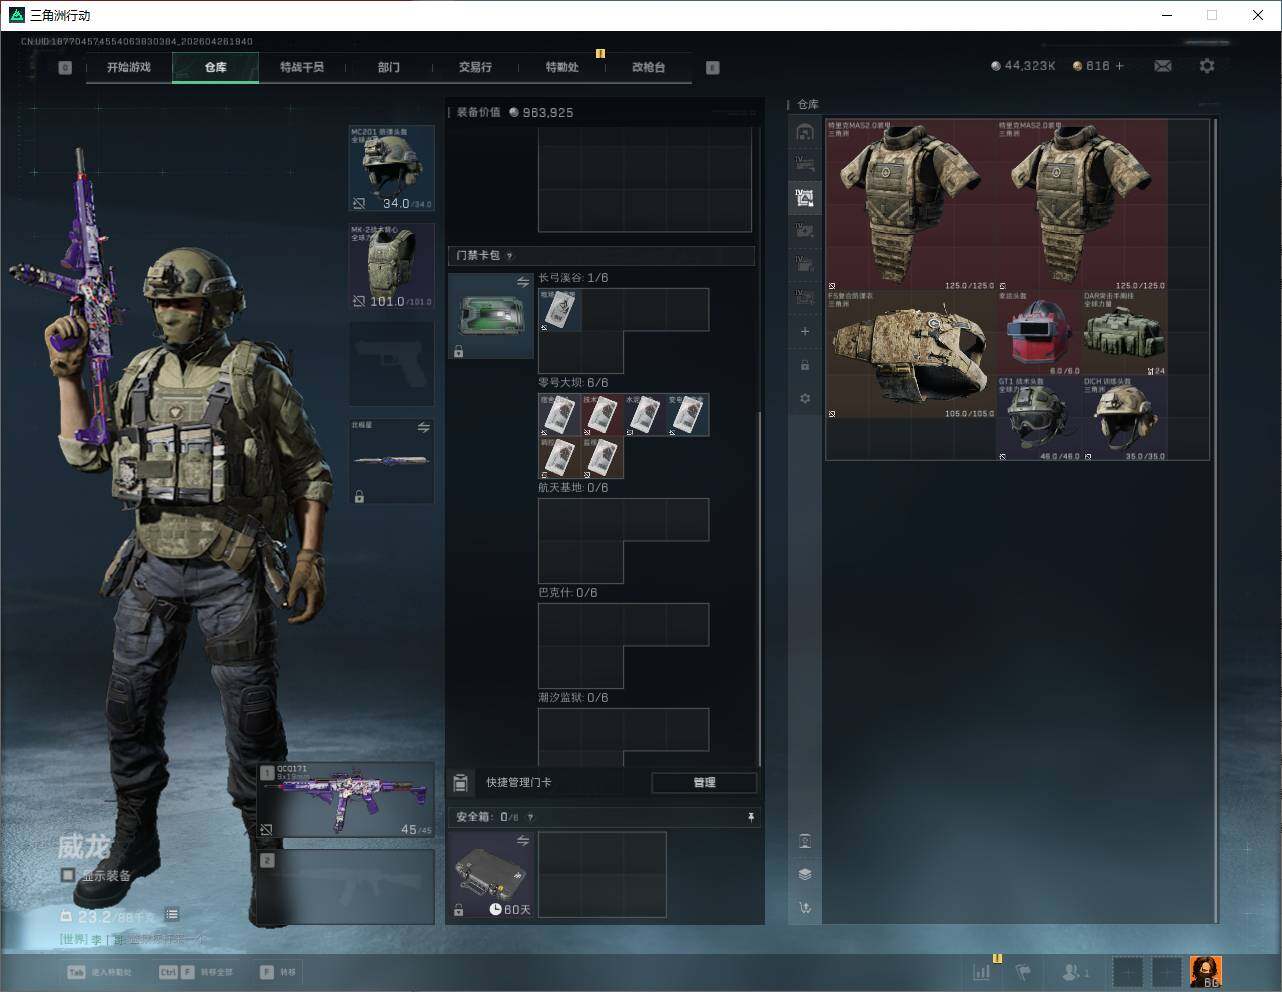Select the GT1 tactical helmet in stash
1282x992 pixels.
(1039, 419)
